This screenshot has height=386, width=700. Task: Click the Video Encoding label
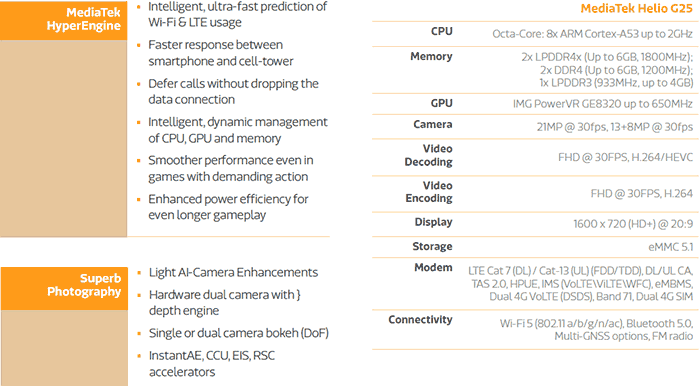click(x=429, y=192)
